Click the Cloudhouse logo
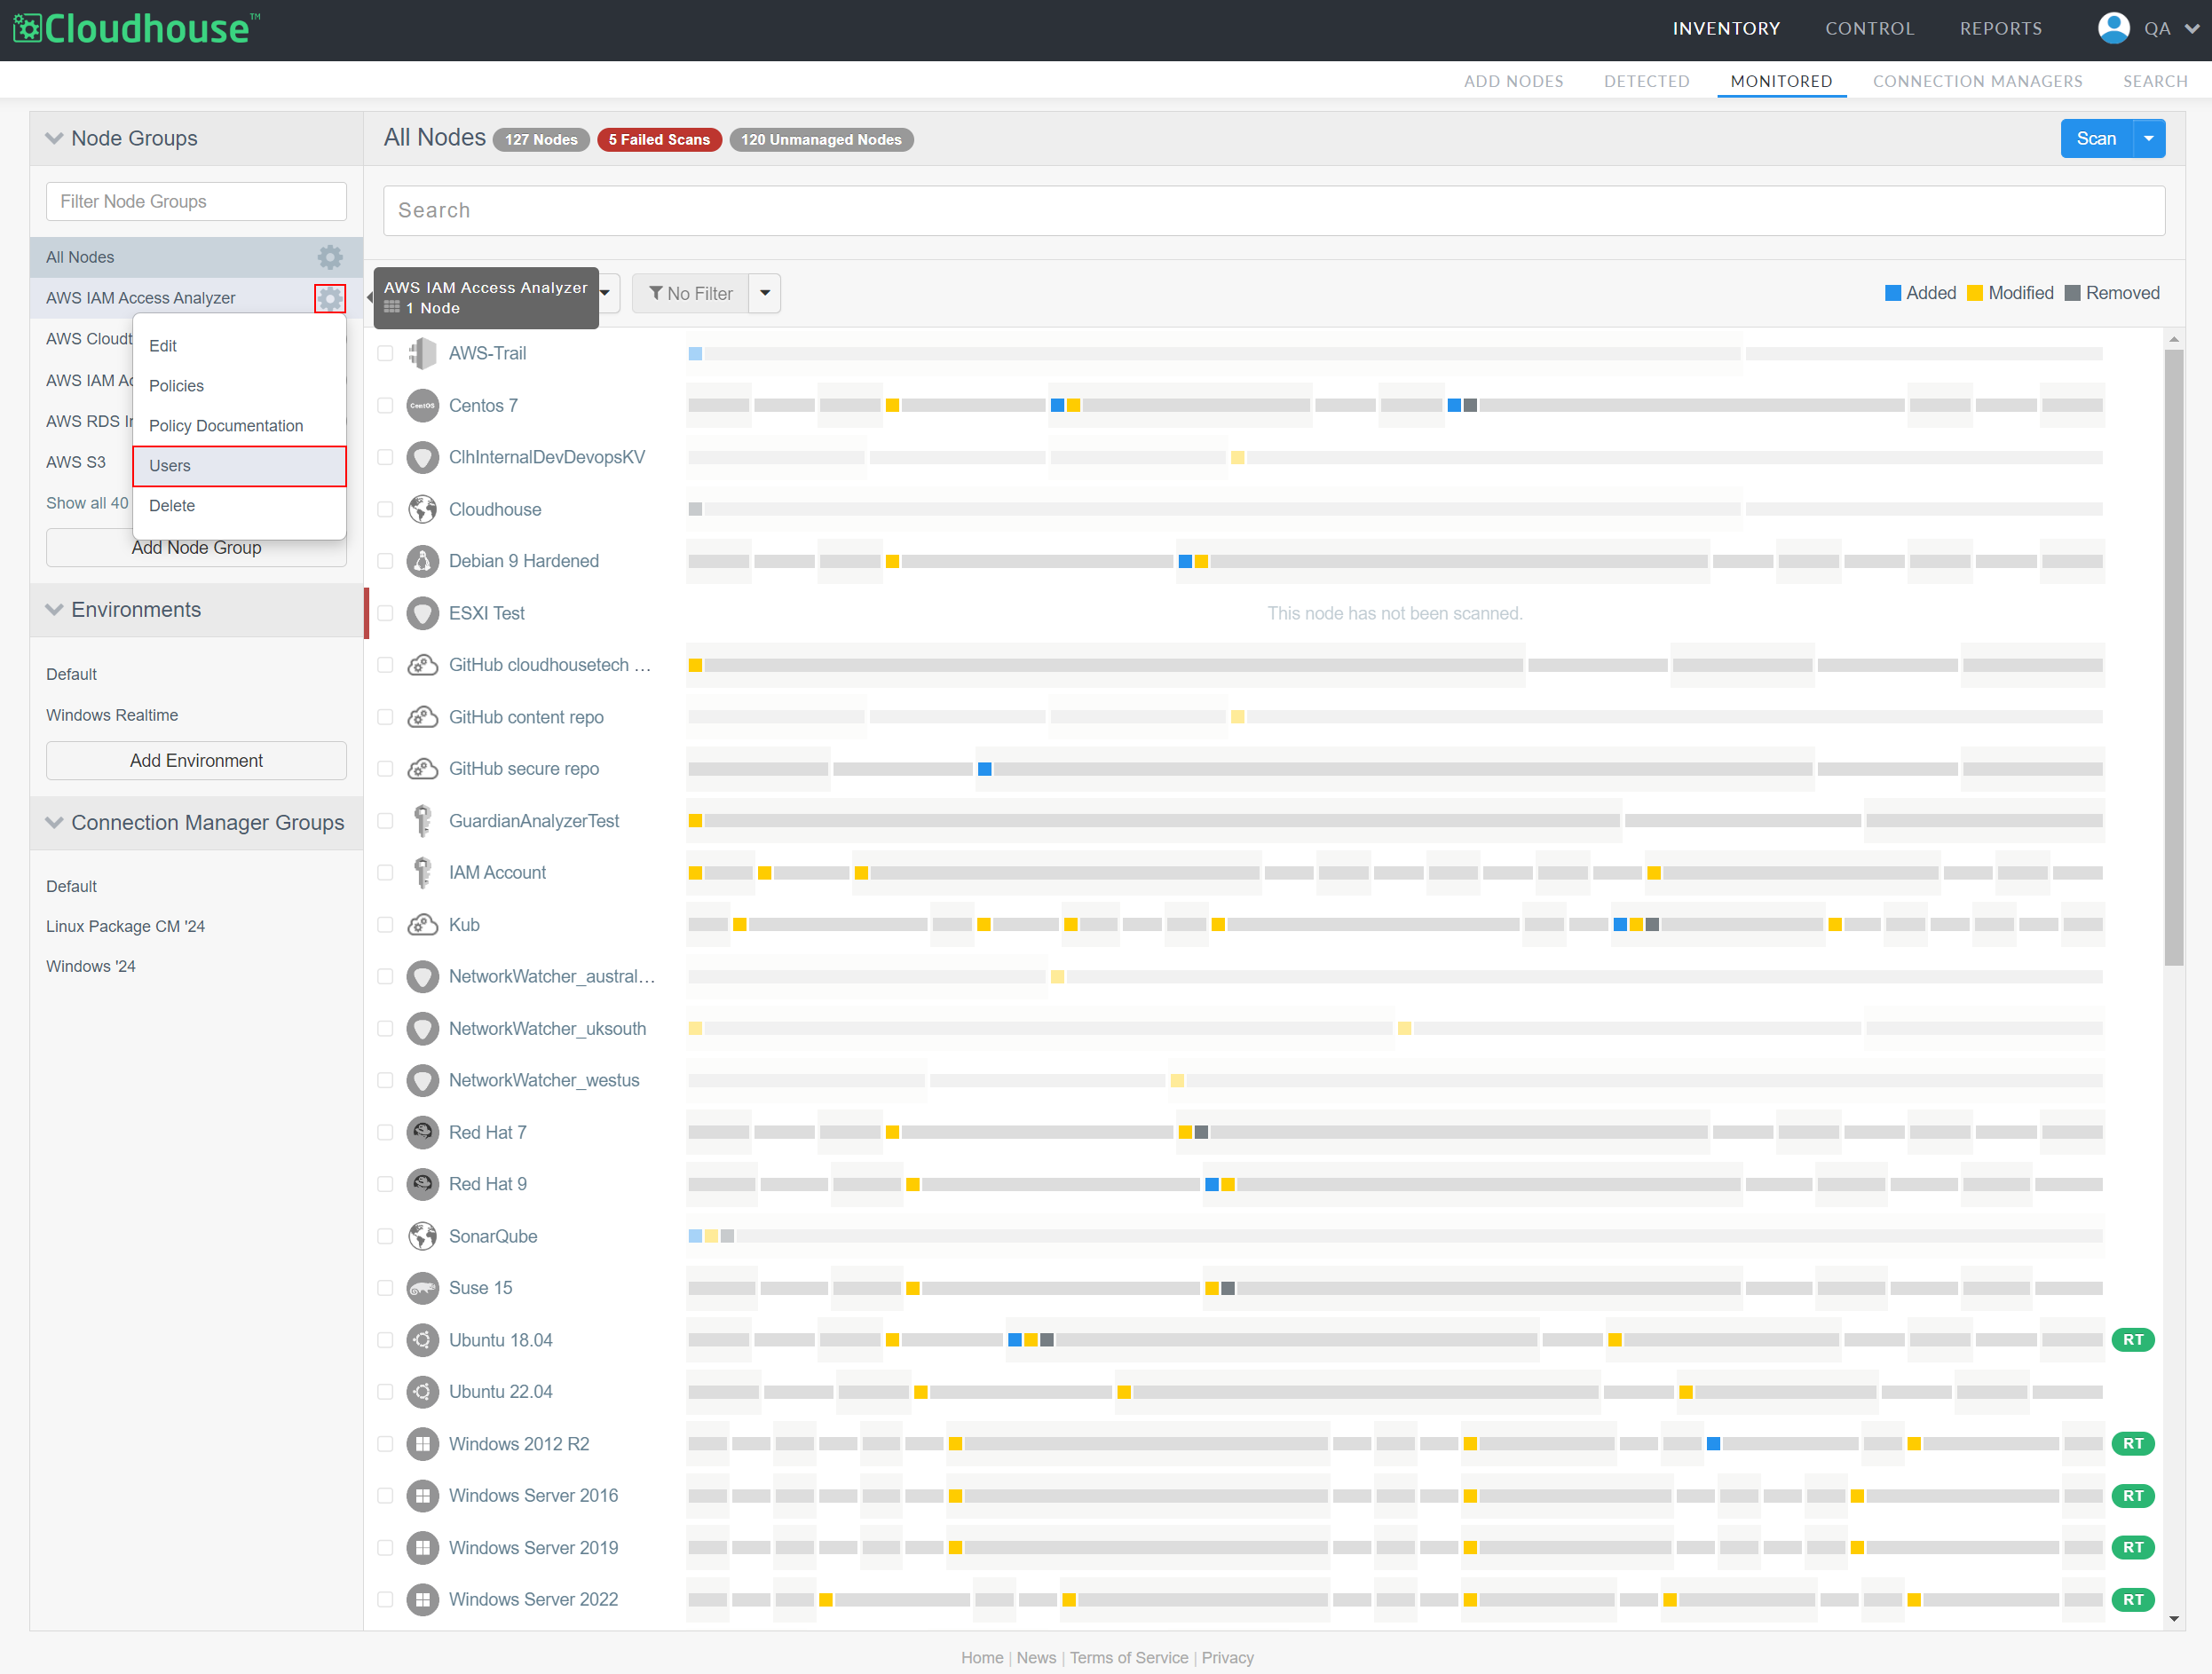Viewport: 2212px width, 1674px height. [136, 29]
